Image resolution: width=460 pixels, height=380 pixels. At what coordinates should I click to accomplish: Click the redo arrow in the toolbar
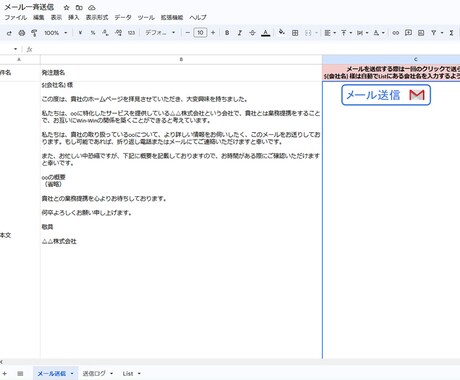click(x=9, y=33)
